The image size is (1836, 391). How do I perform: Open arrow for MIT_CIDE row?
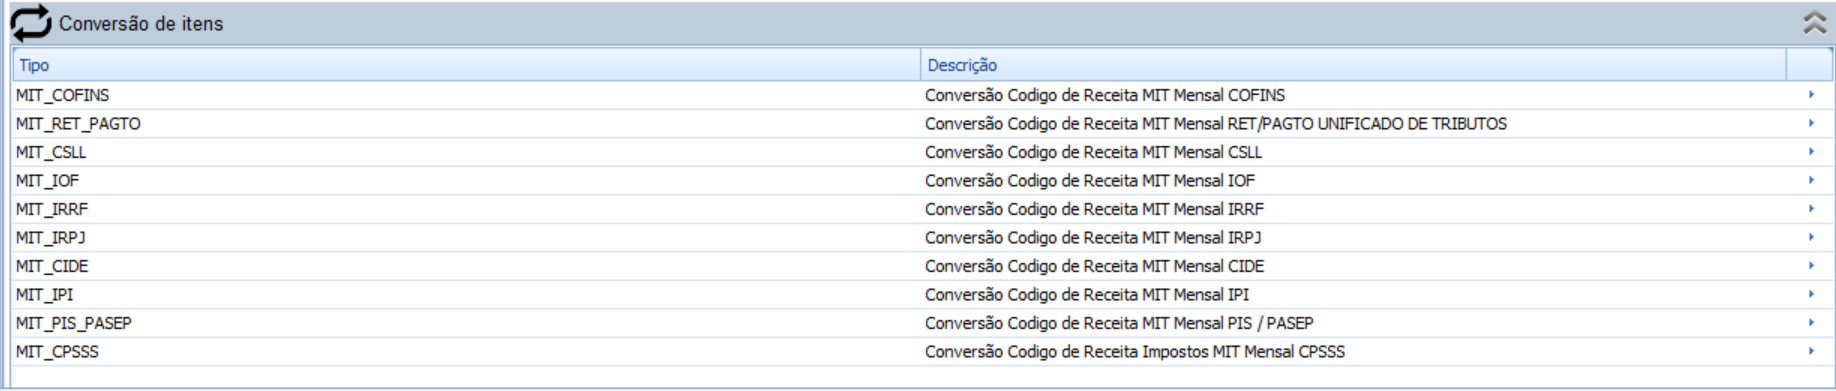click(1810, 266)
